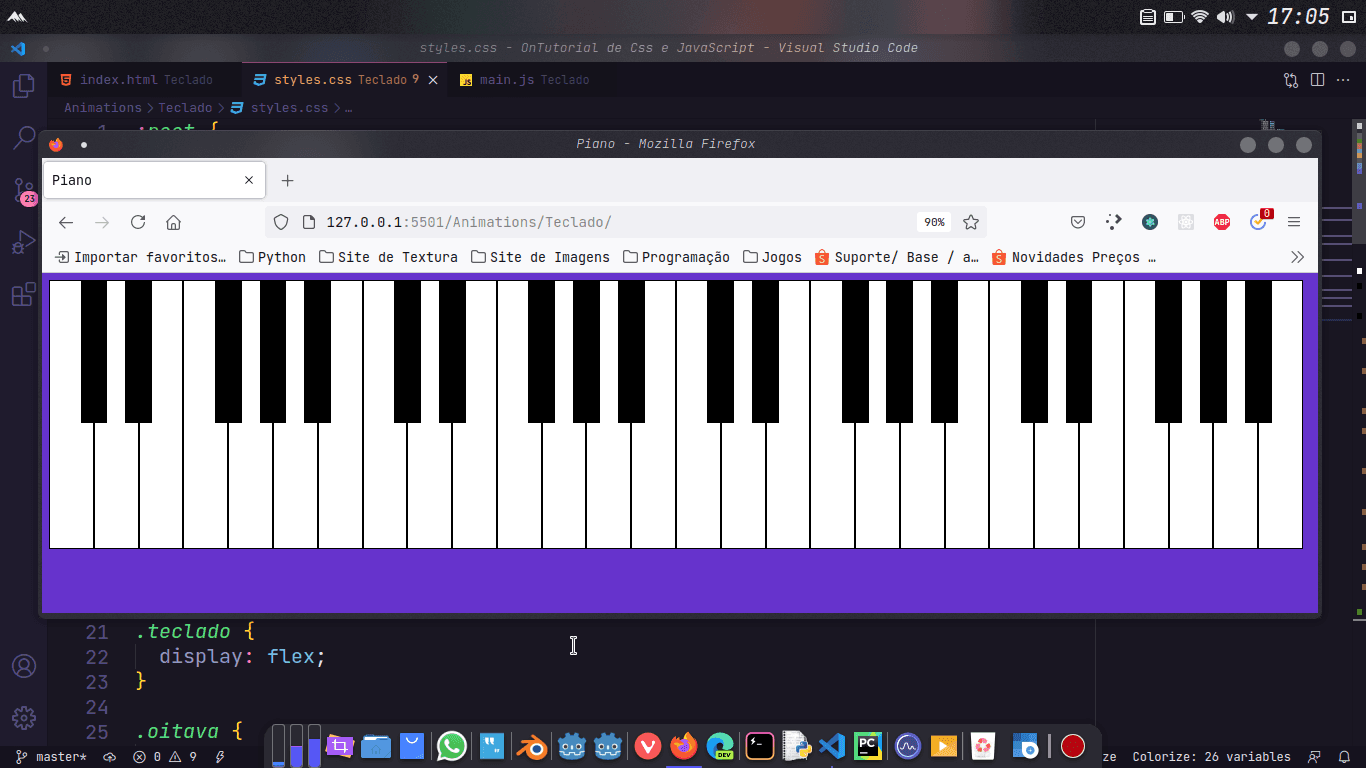This screenshot has width=1366, height=768.
Task: Click the red record button in dock
Action: pos(1073,746)
